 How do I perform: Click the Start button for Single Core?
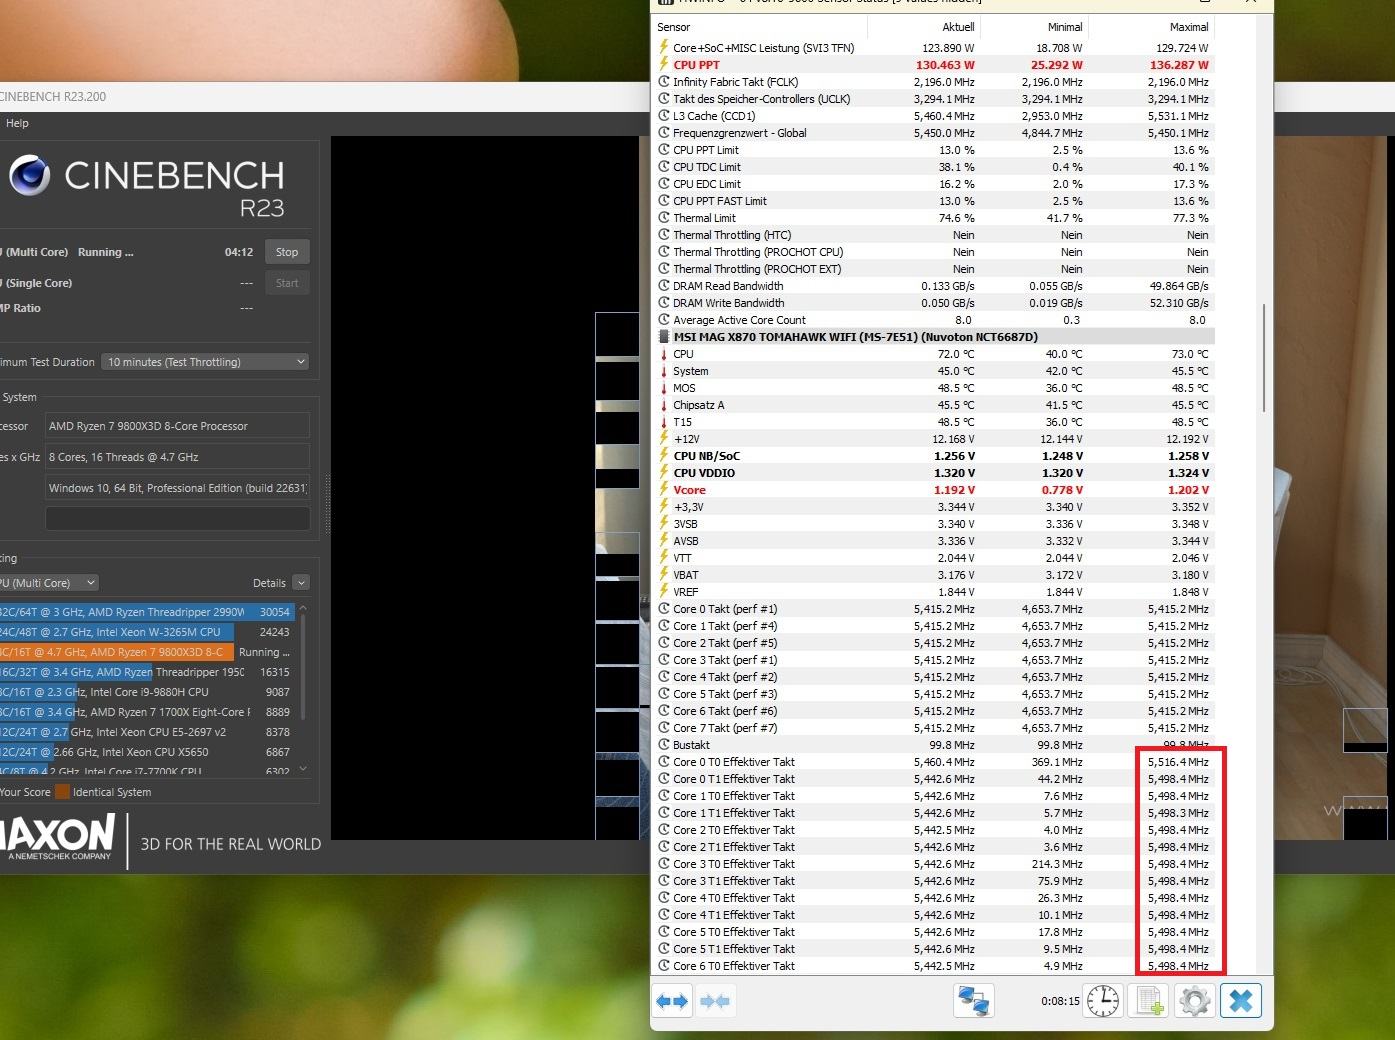287,283
